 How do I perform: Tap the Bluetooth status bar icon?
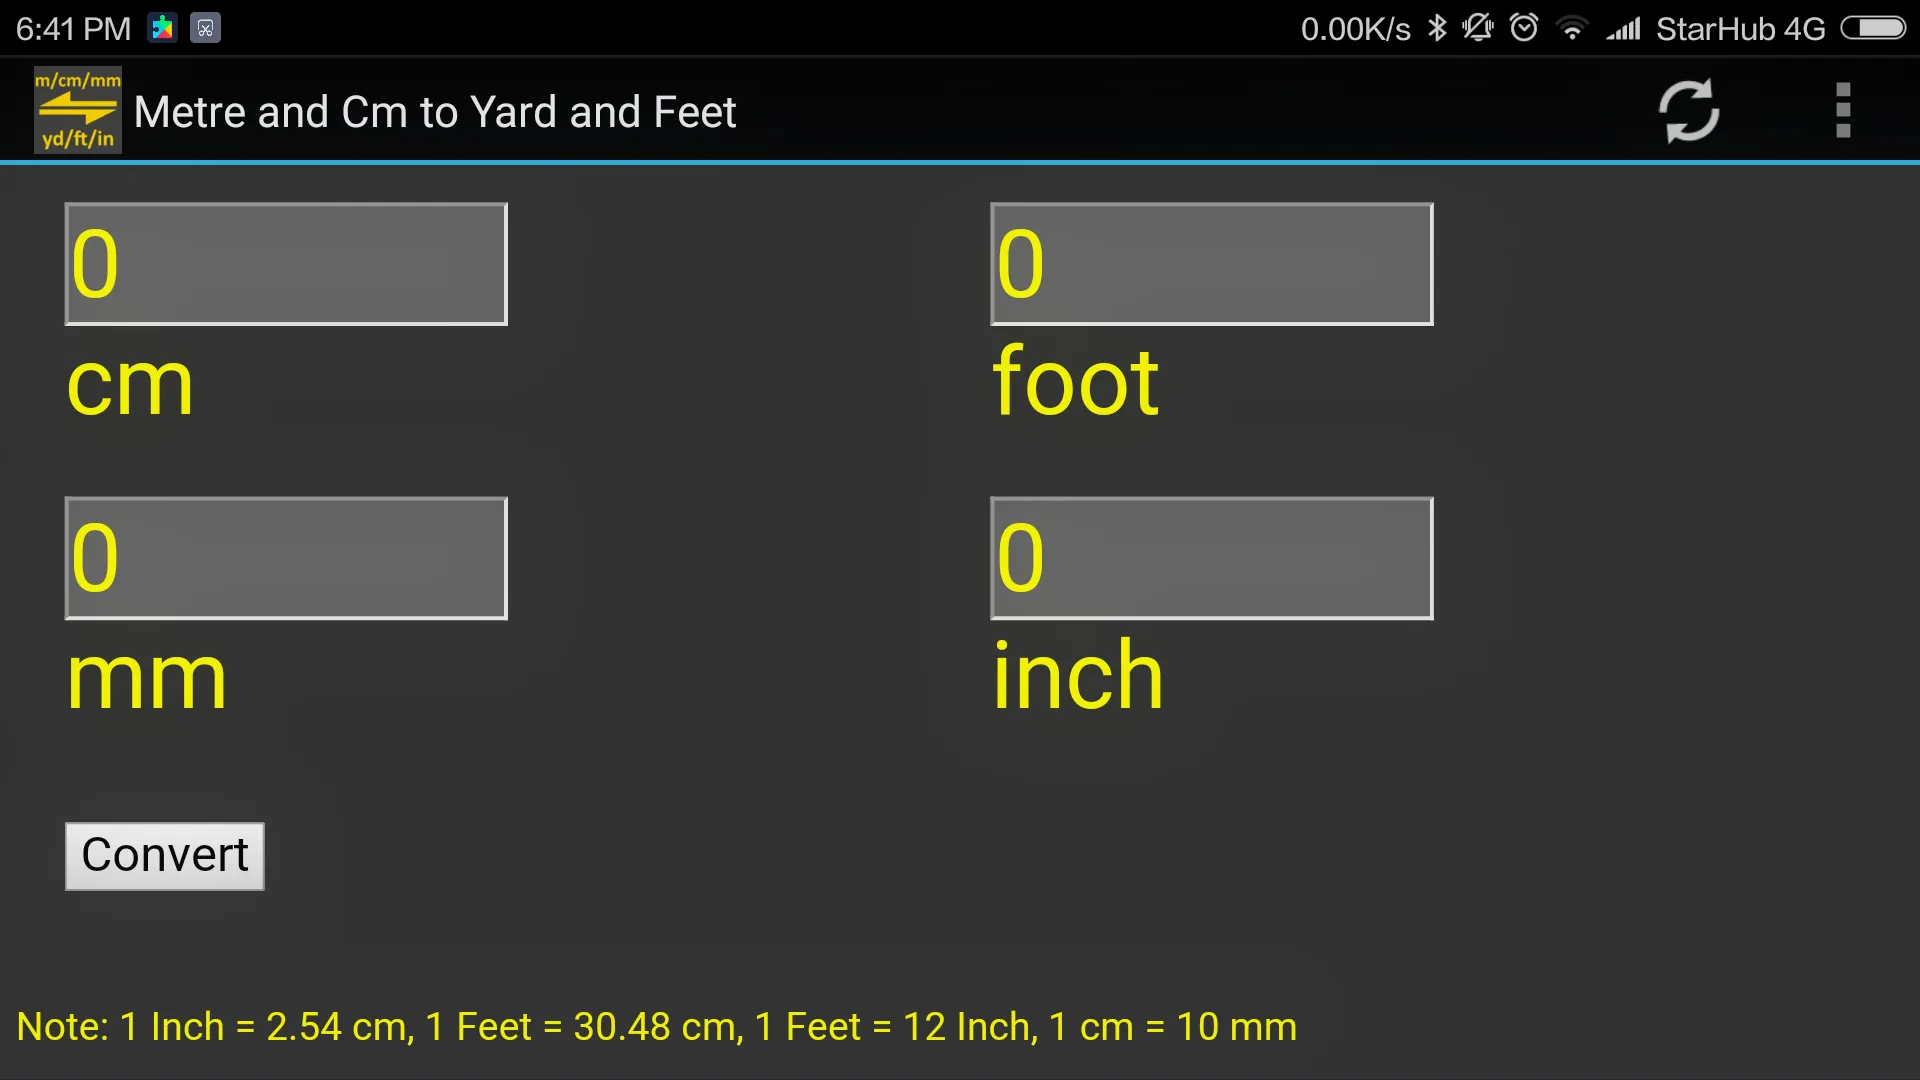(1438, 28)
